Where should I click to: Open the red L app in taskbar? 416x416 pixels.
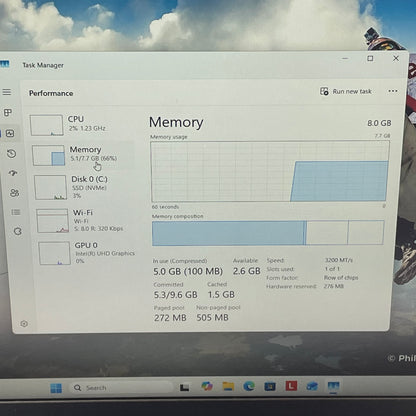pyautogui.click(x=291, y=386)
